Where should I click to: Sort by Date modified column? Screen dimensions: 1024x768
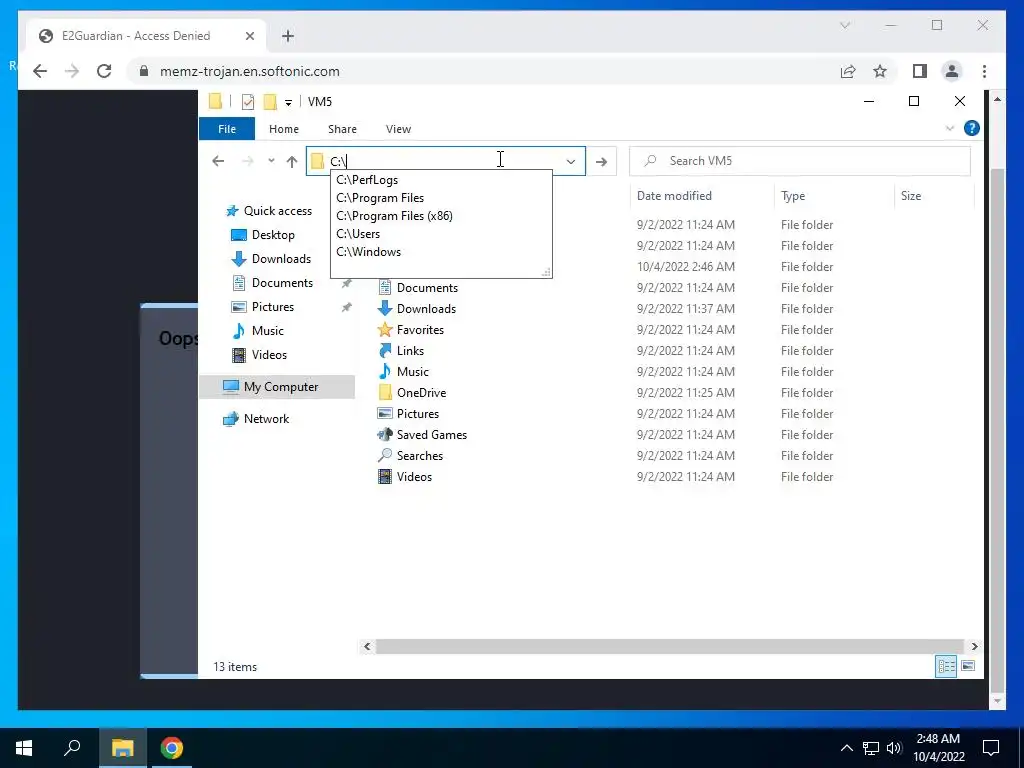674,196
